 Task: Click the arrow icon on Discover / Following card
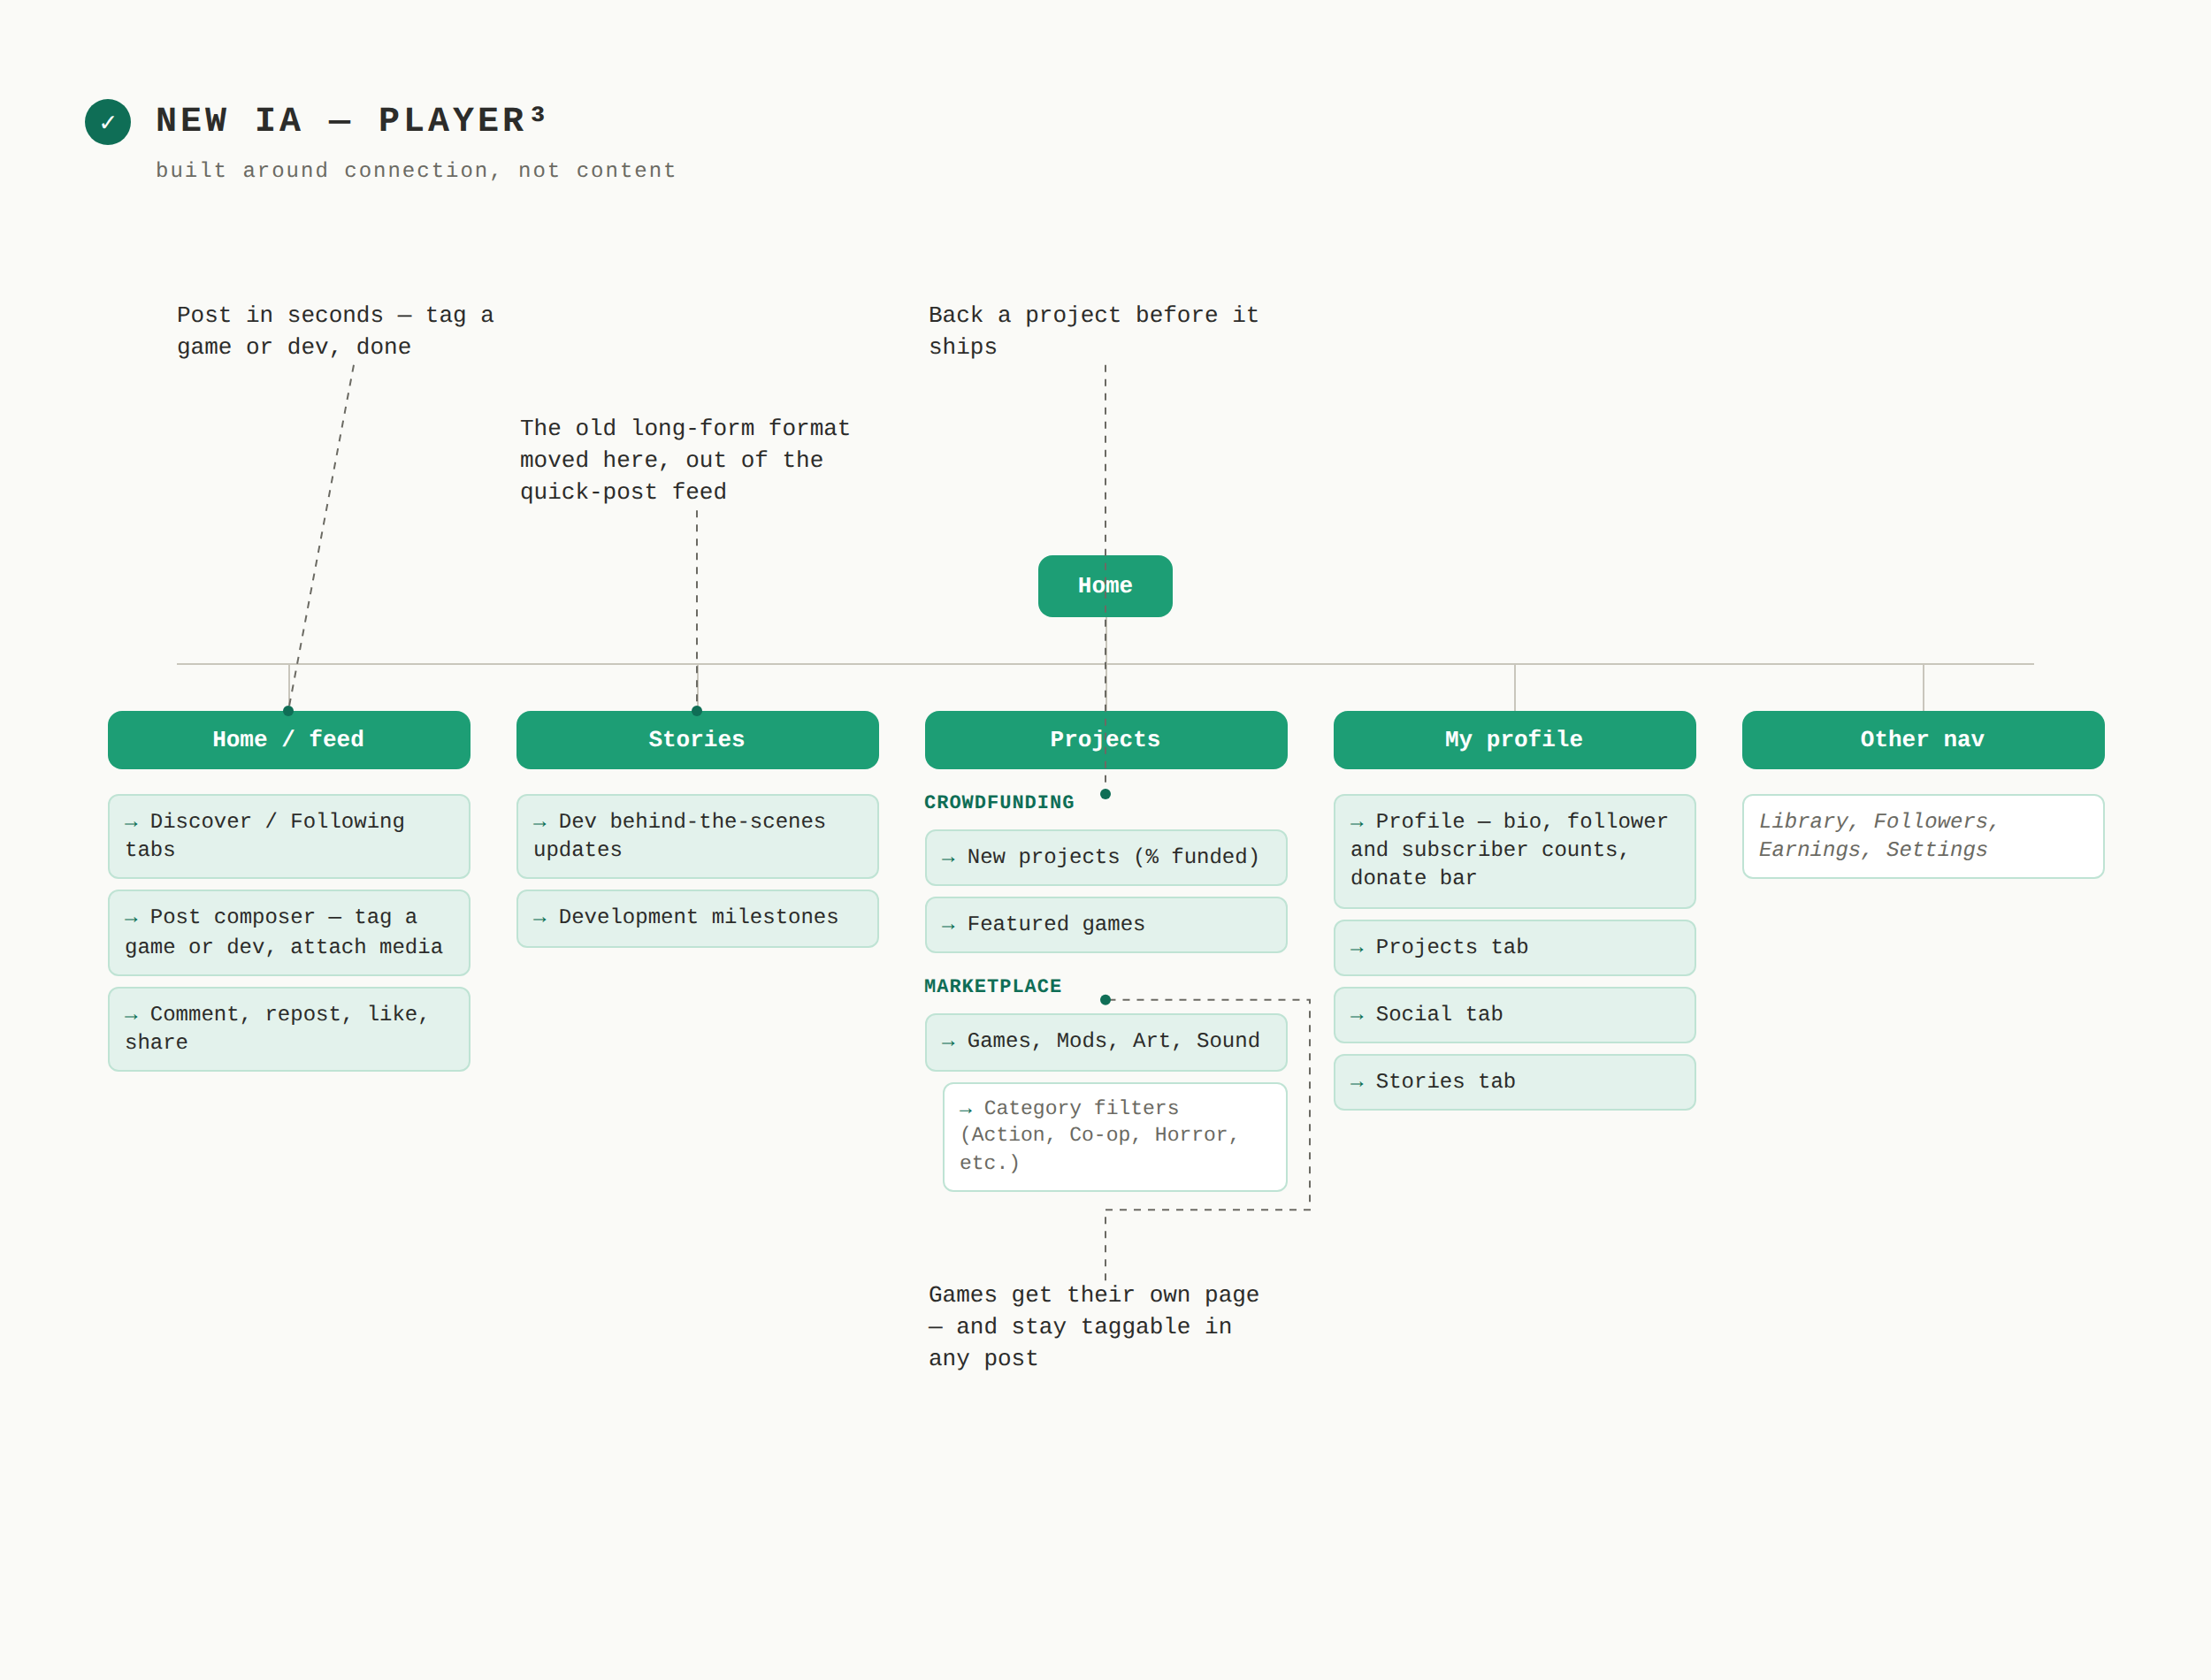[131, 823]
